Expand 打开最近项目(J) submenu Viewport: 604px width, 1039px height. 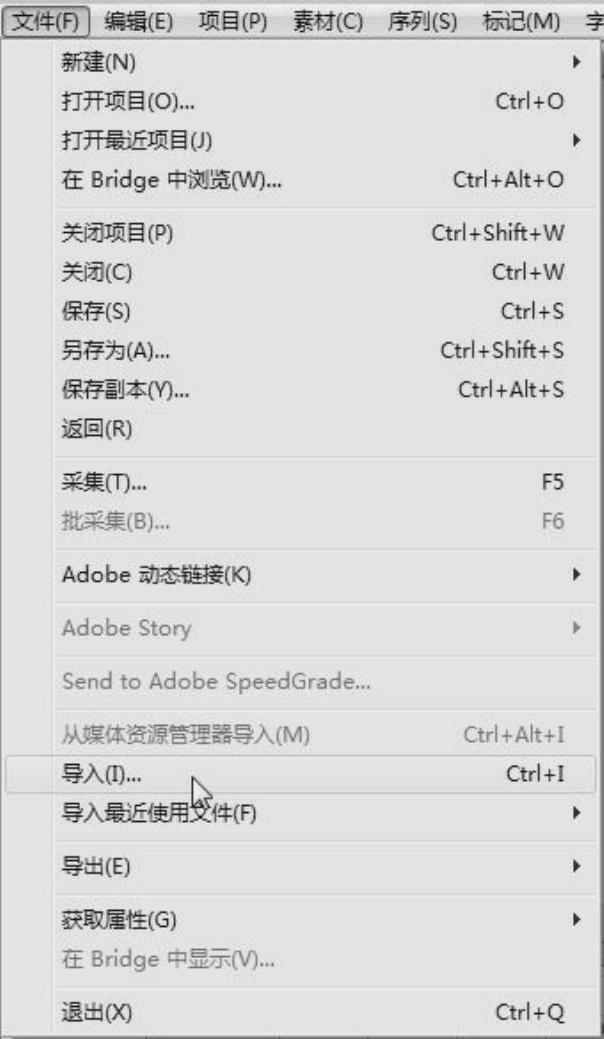click(x=136, y=140)
